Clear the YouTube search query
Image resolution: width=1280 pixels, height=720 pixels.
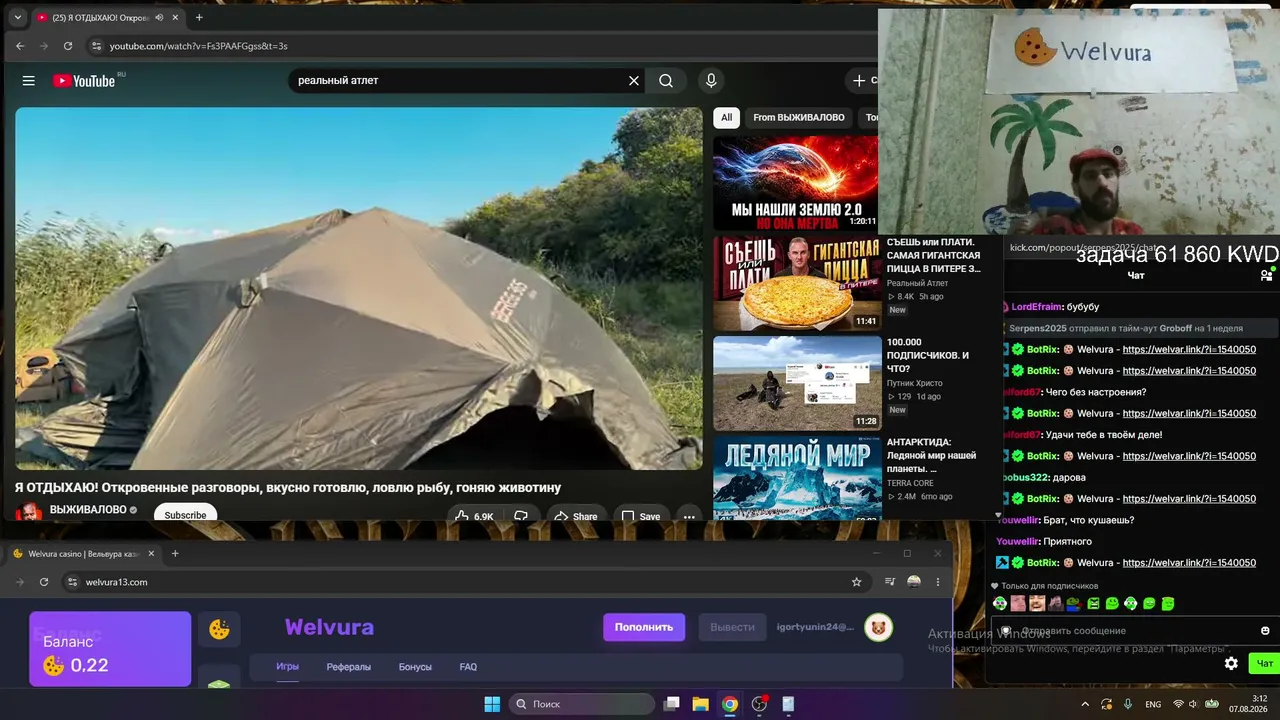(x=633, y=81)
